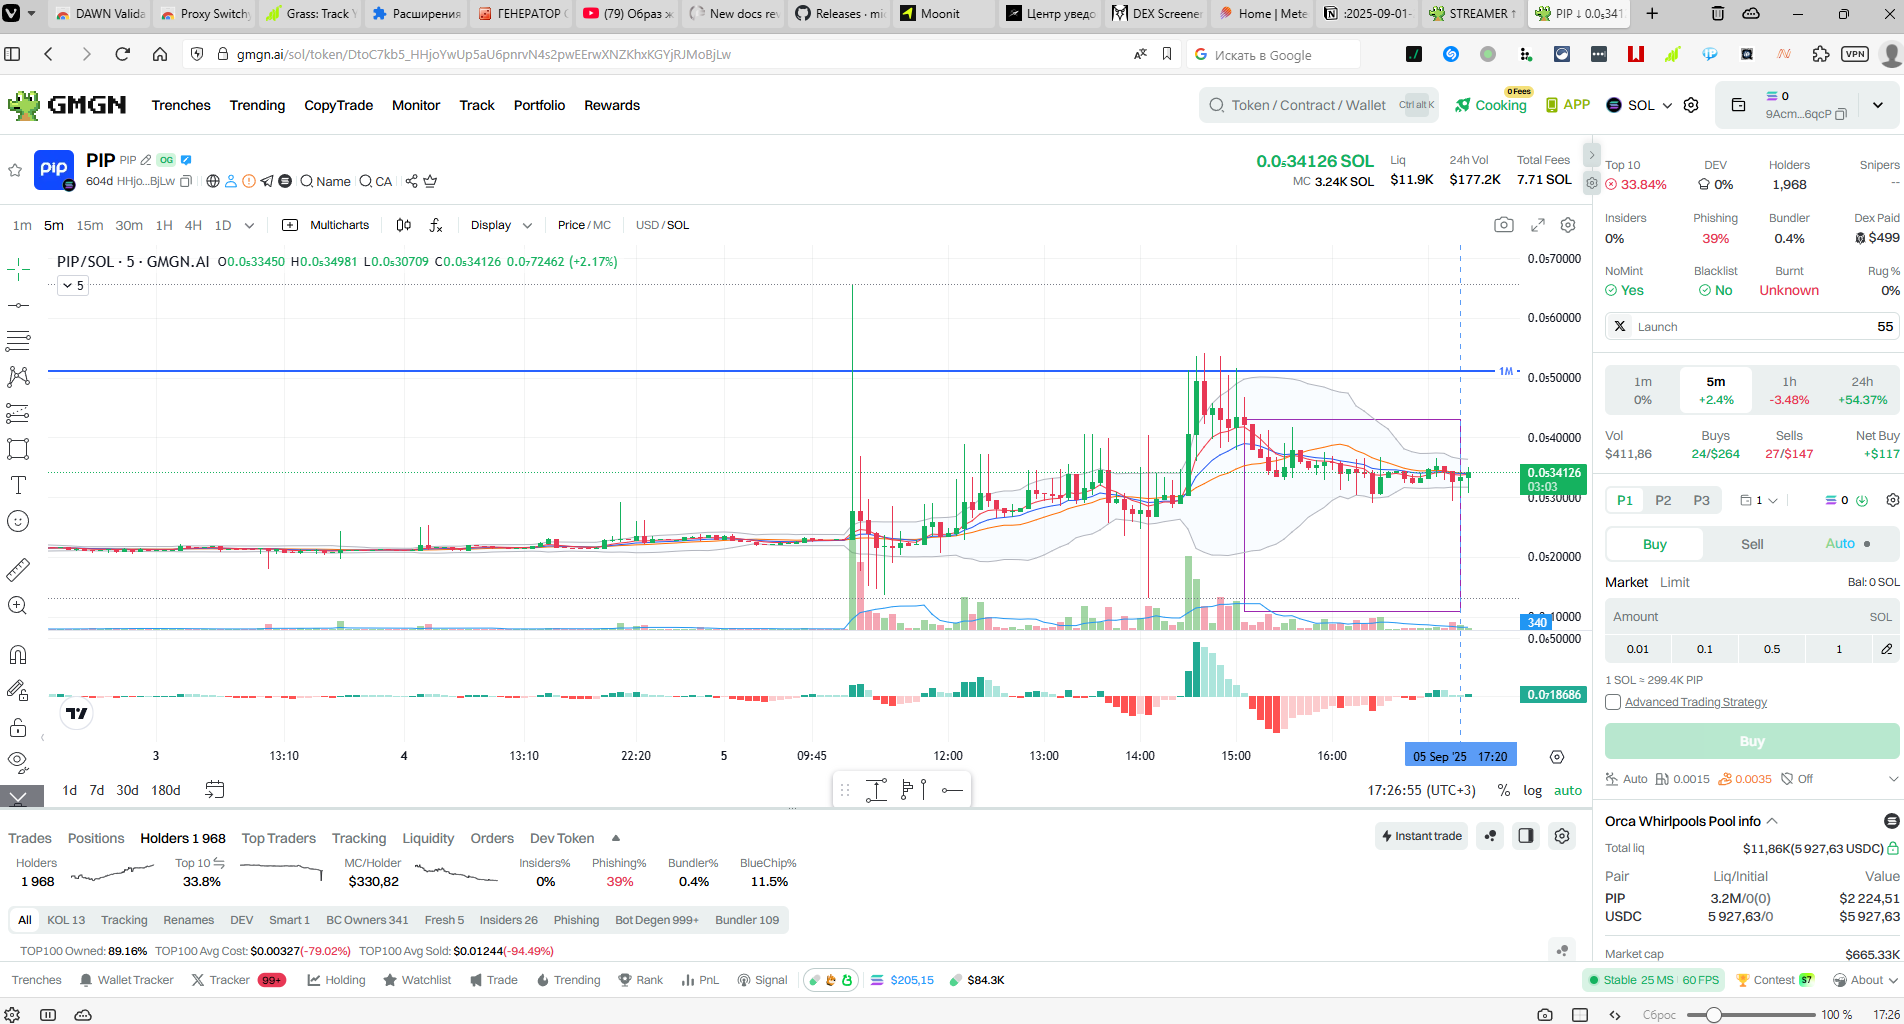1904x1024 pixels.
Task: Collapse Orca Whirlpools Pool info
Action: click(1772, 821)
